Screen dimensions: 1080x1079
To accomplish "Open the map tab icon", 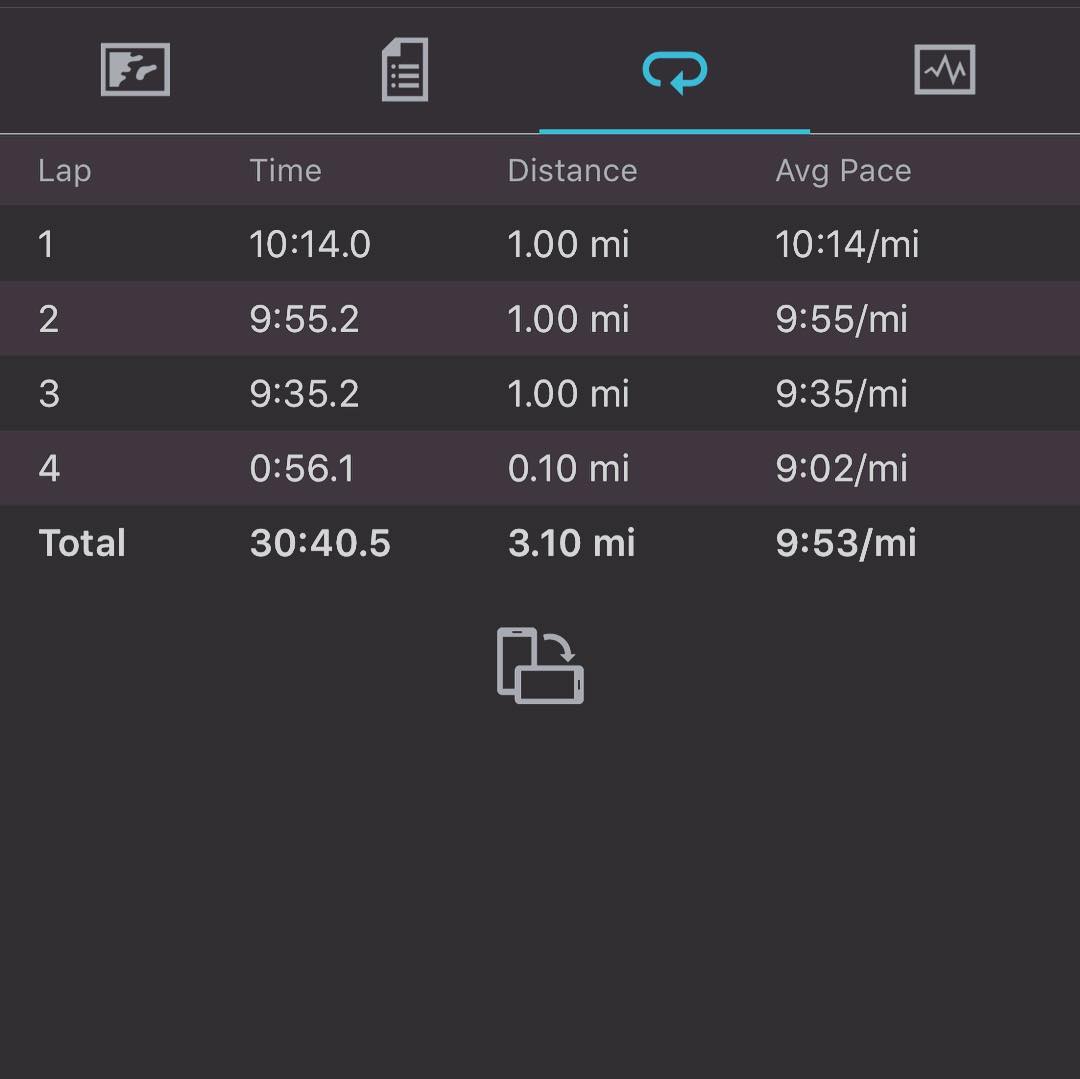I will 135,70.
